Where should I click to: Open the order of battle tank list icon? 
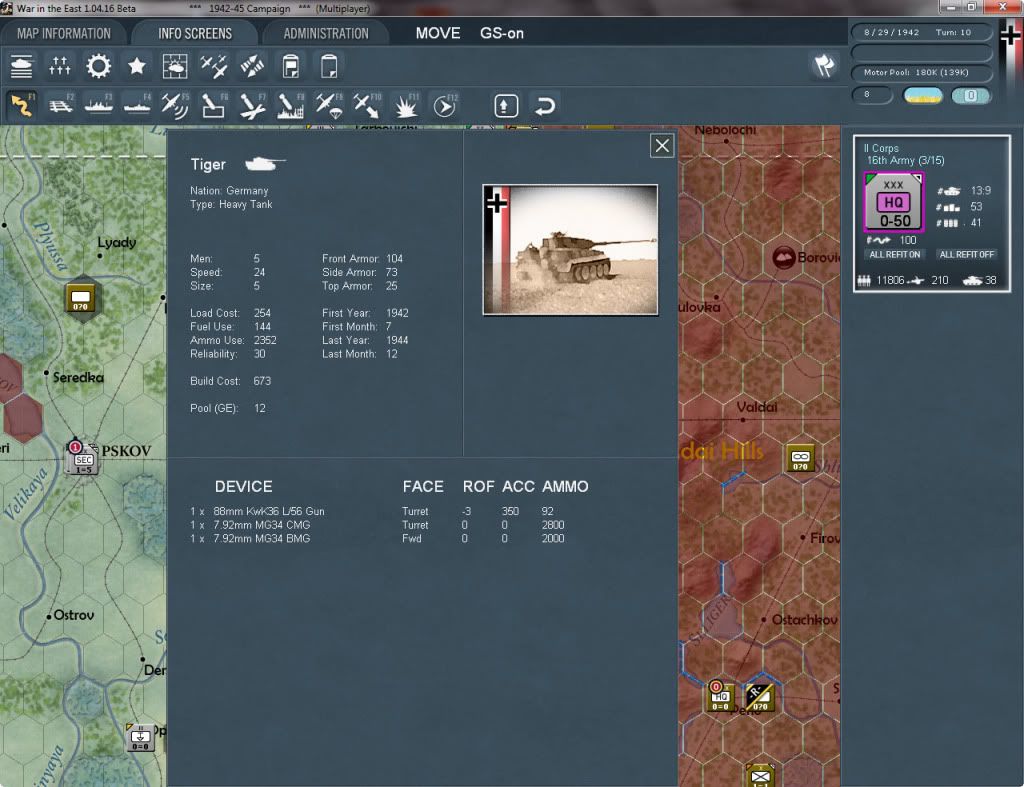pos(22,66)
